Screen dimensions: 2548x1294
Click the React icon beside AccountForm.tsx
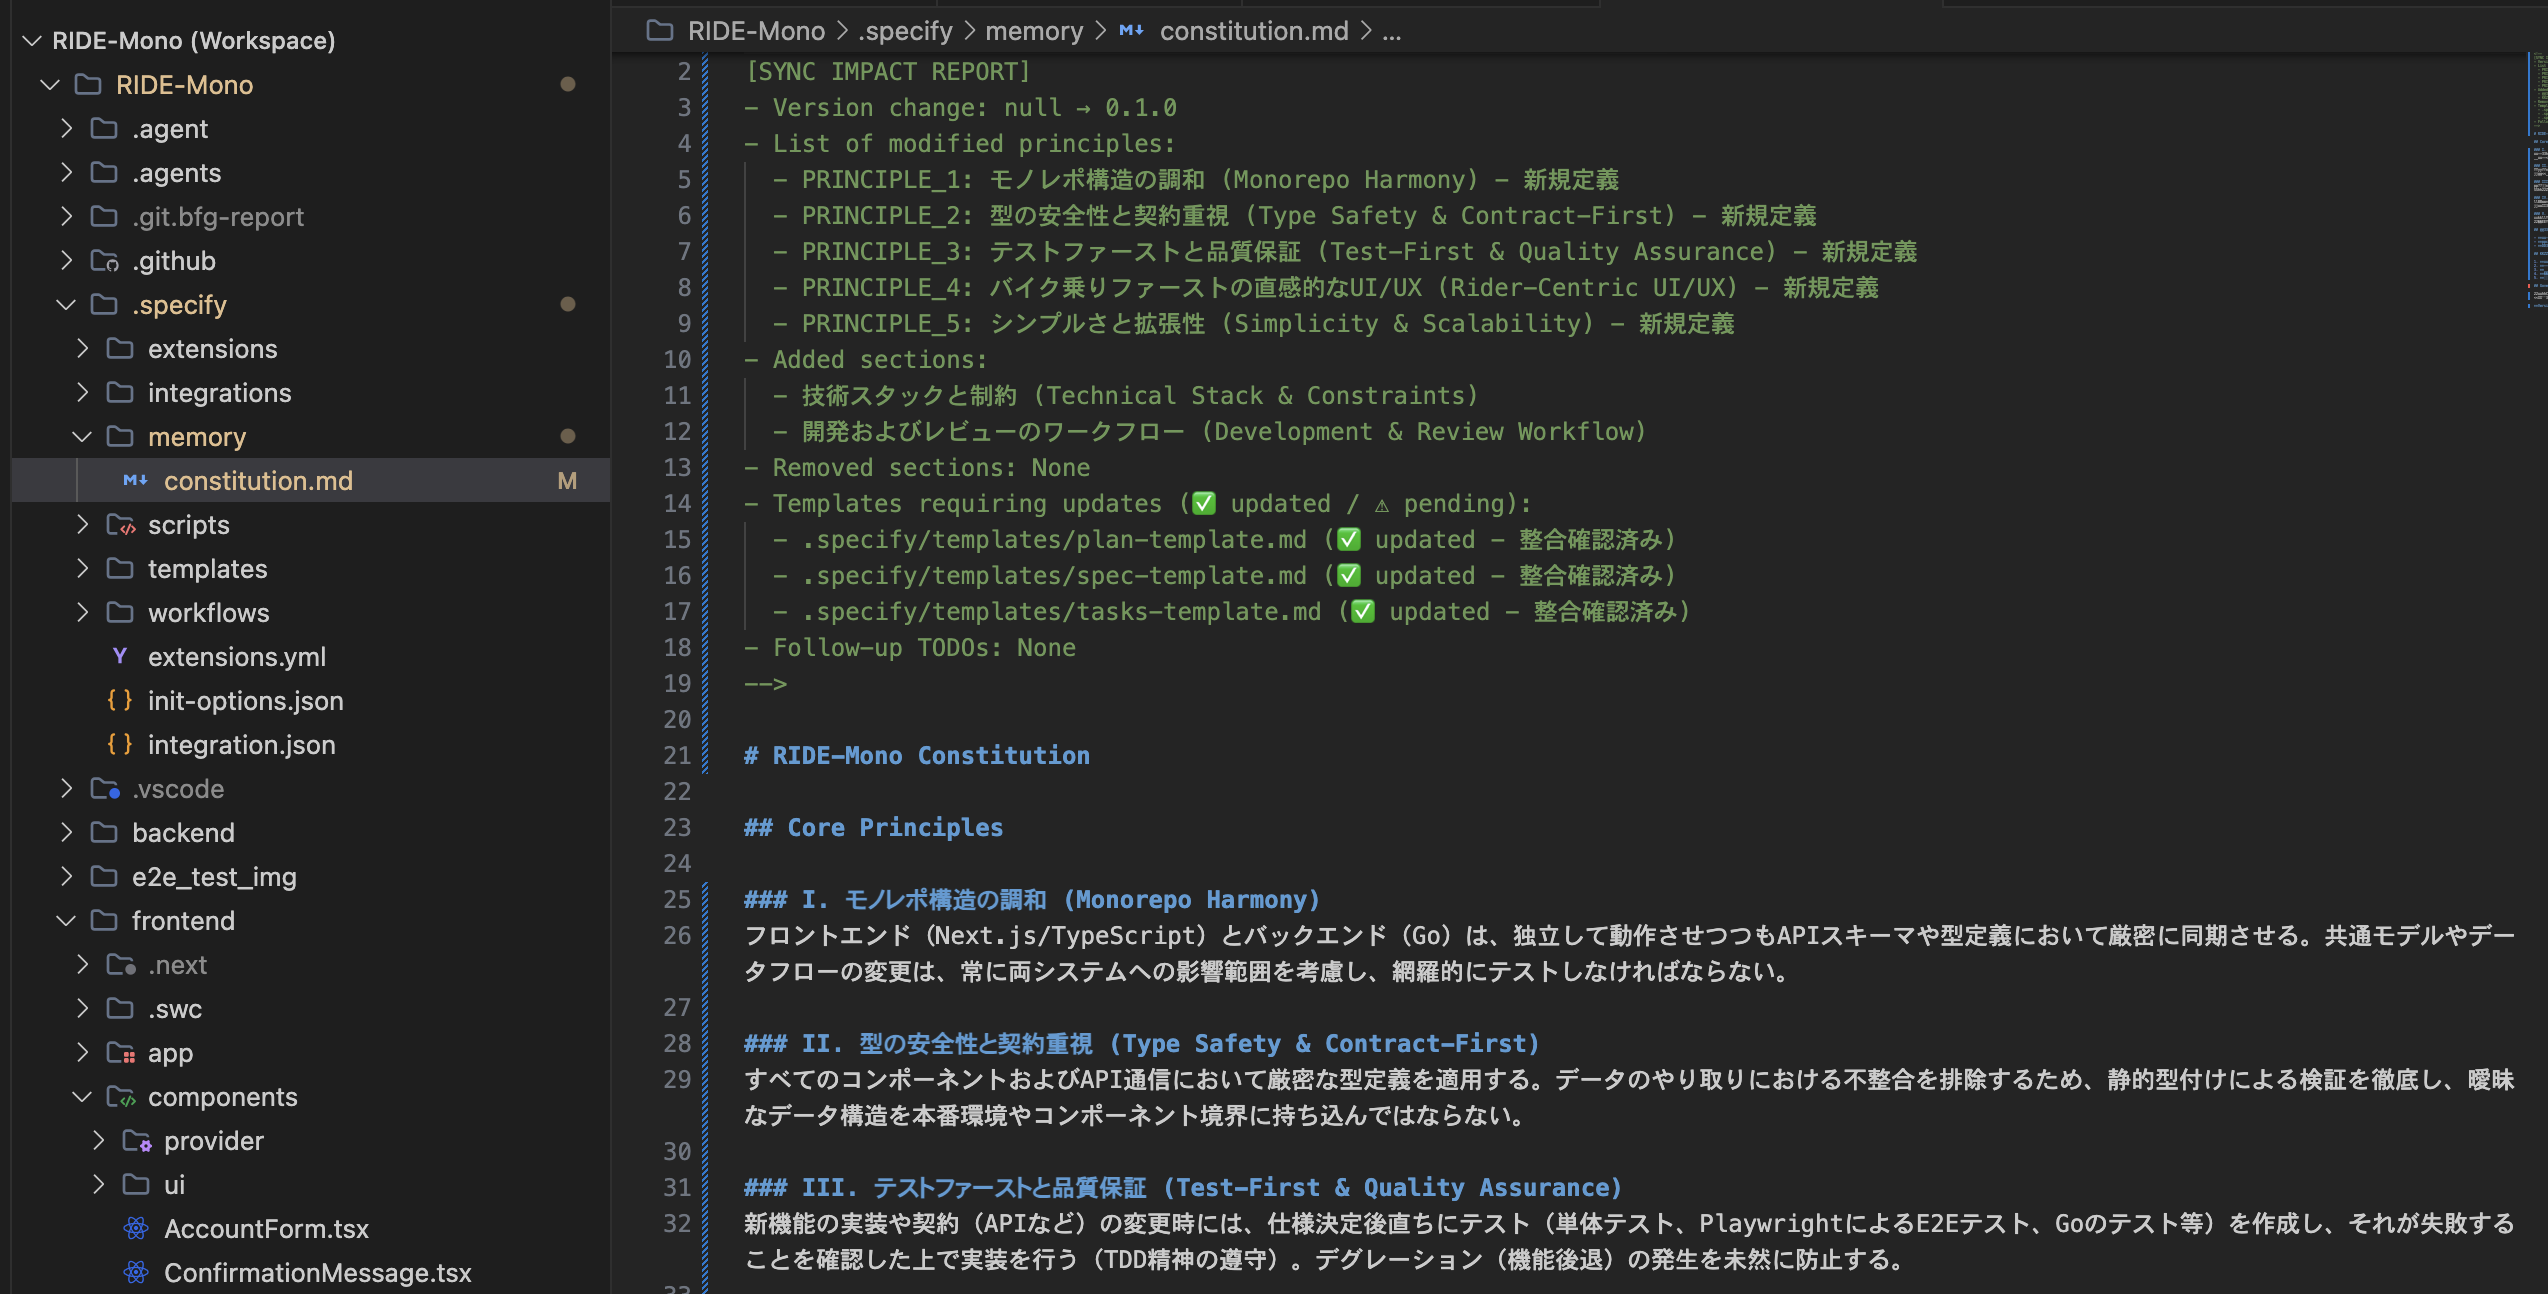136,1228
